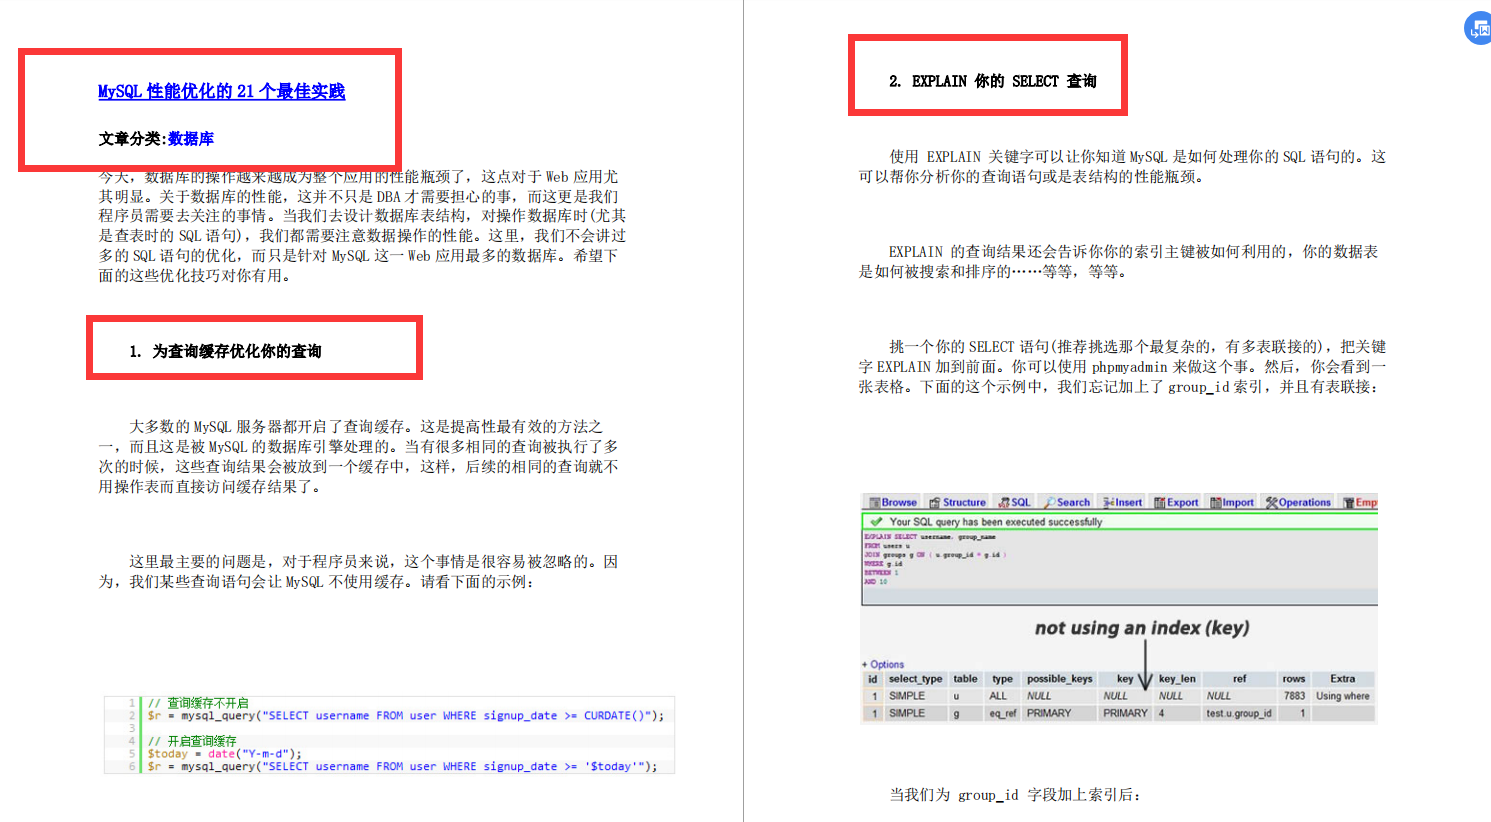
Task: Click the blue convert-to-Word floating icon
Action: 1478,29
